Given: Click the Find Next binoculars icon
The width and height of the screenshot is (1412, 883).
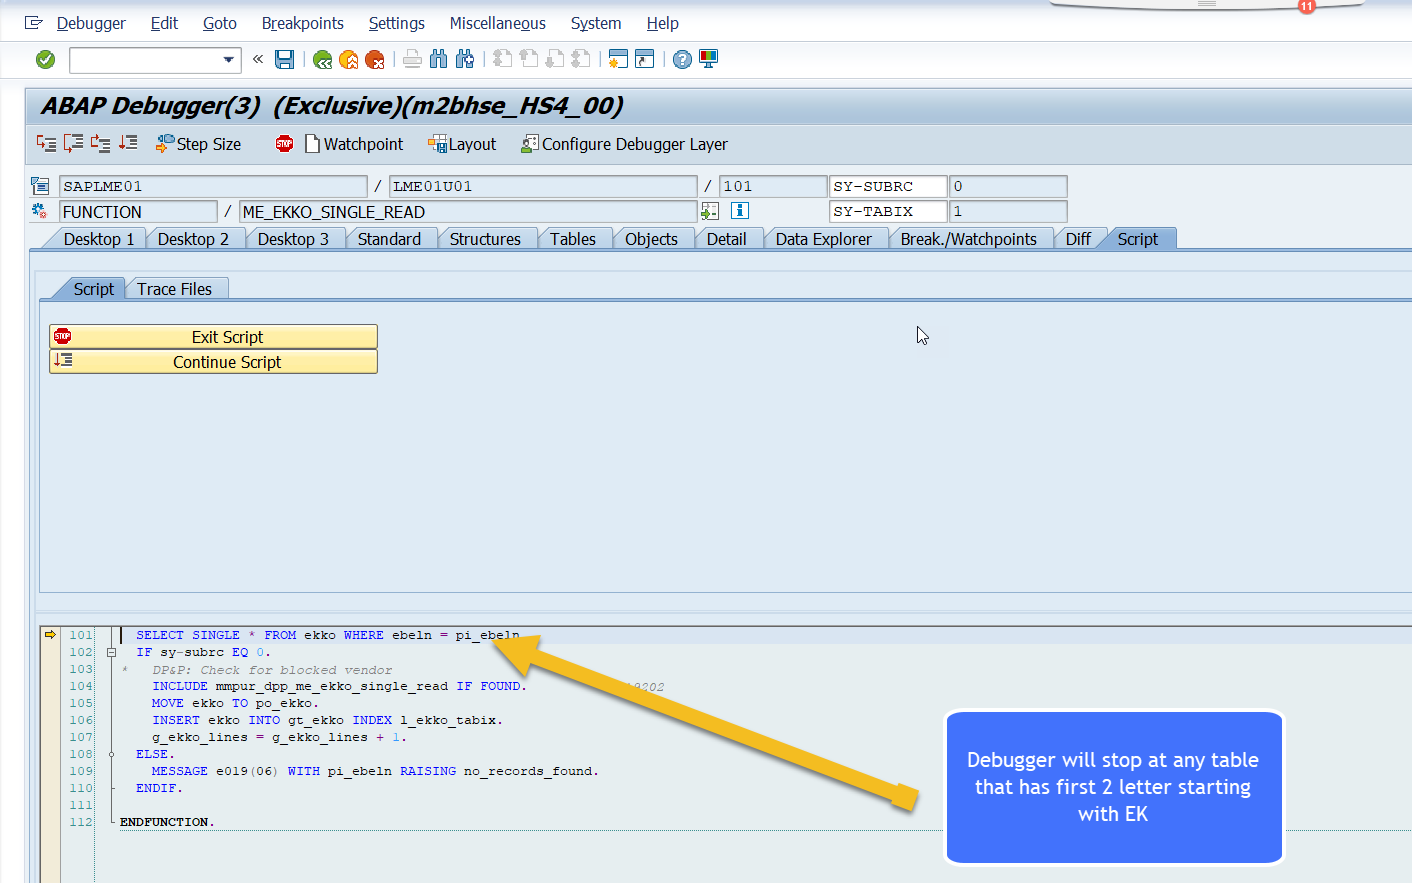Looking at the screenshot, I should point(465,60).
